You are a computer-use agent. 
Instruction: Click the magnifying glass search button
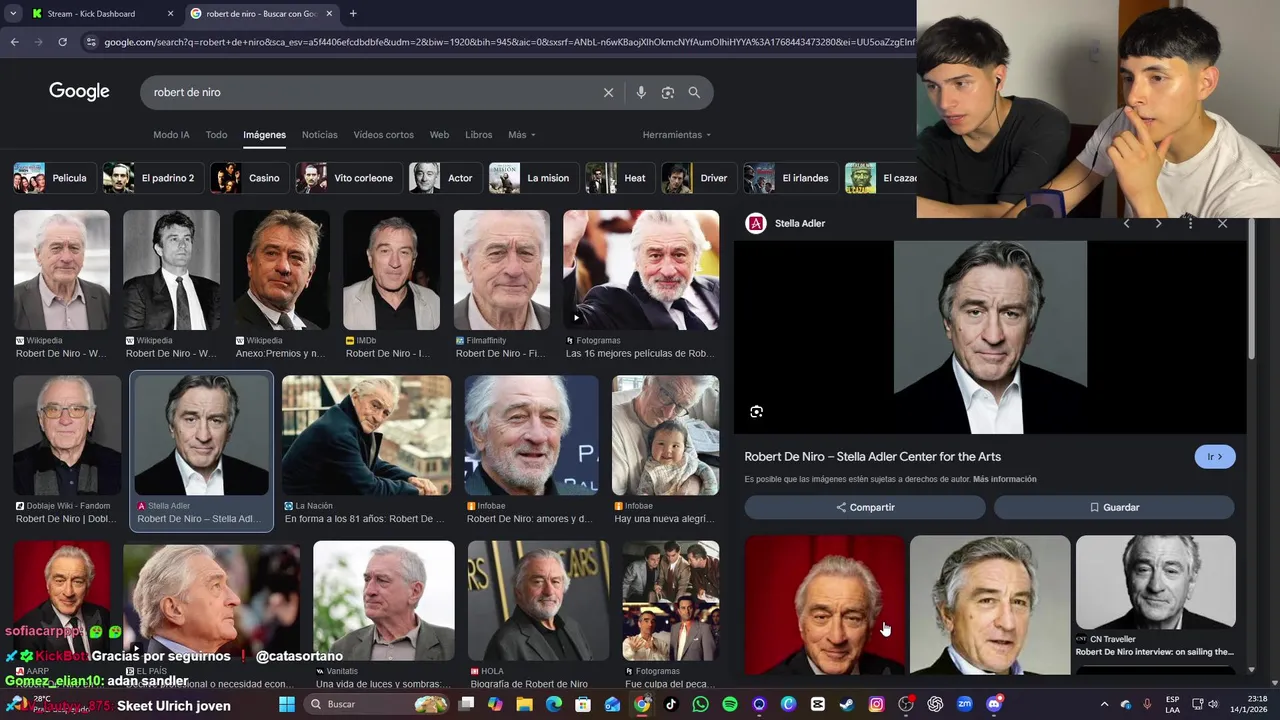[694, 92]
